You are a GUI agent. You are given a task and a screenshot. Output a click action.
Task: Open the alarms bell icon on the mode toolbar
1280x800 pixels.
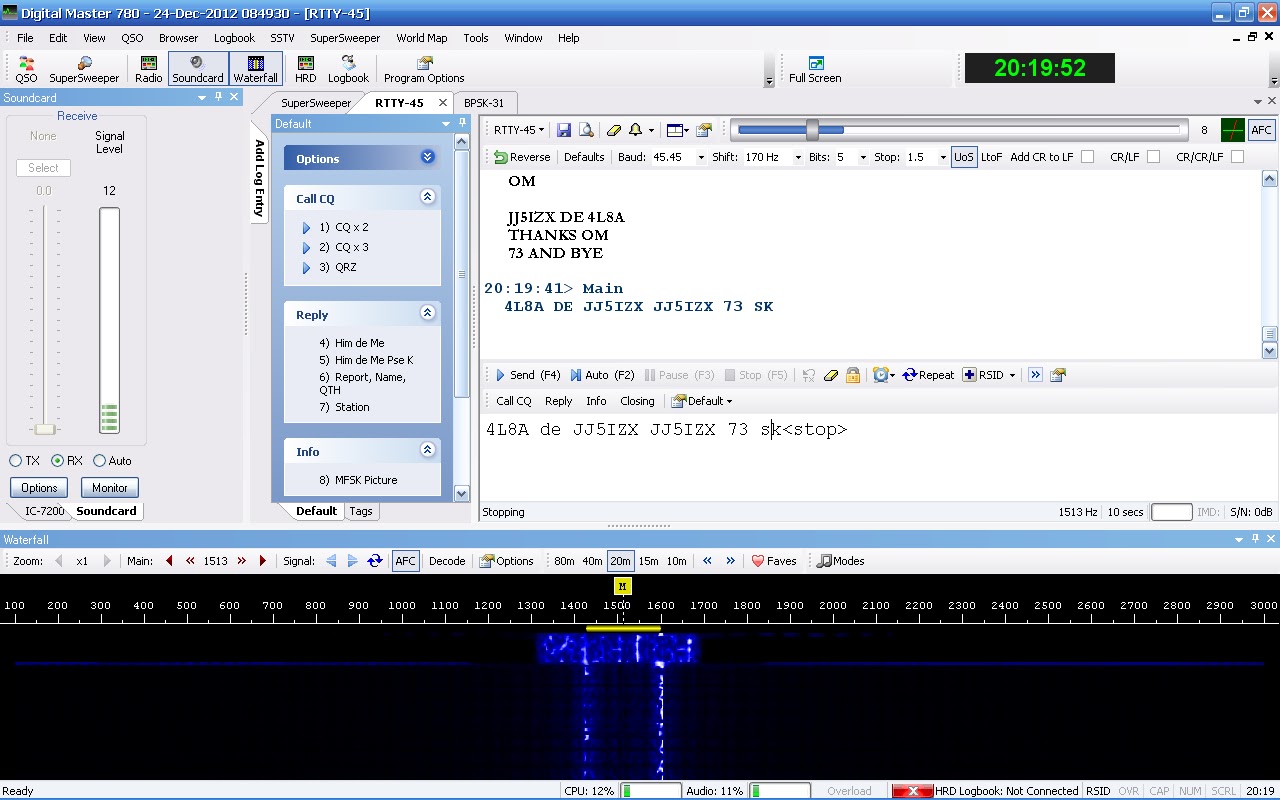click(x=634, y=130)
